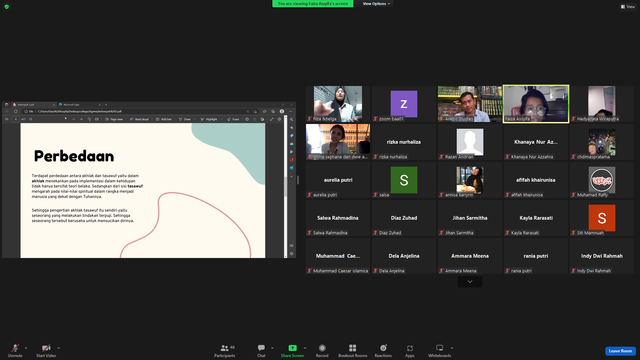Expand chat options caret beside Chat

(272, 348)
